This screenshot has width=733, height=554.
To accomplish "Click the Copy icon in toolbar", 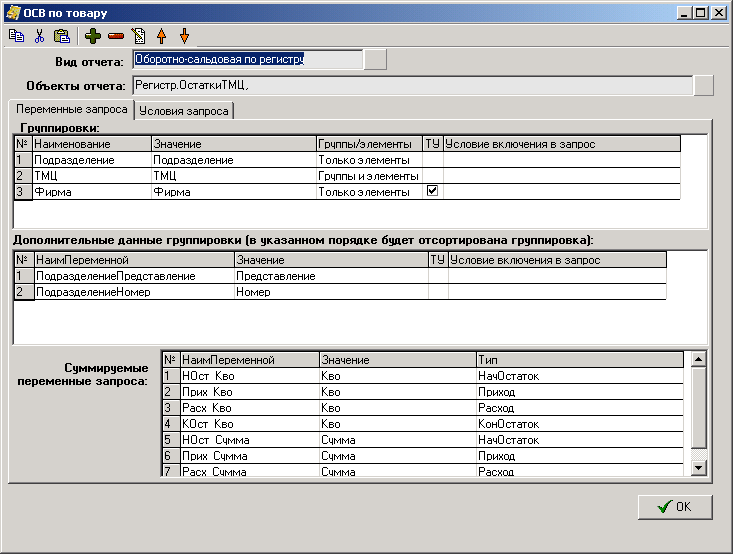I will (17, 36).
